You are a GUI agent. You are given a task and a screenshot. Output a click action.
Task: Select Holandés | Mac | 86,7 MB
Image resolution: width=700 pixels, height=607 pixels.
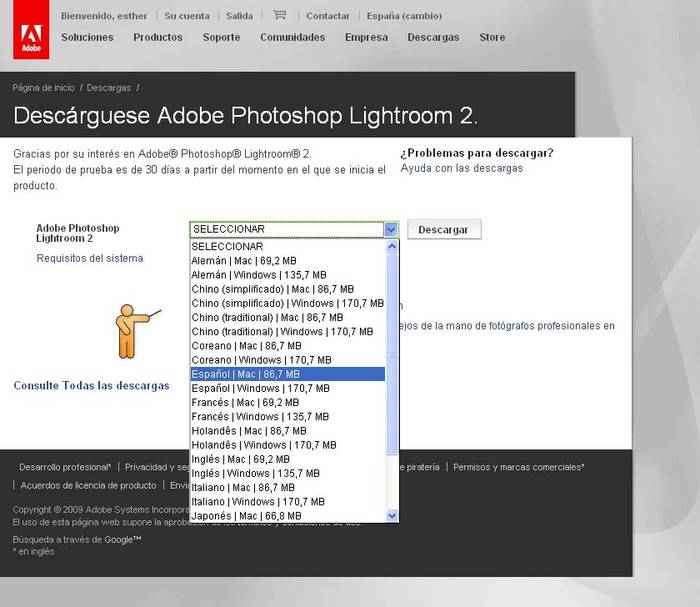click(x=288, y=431)
